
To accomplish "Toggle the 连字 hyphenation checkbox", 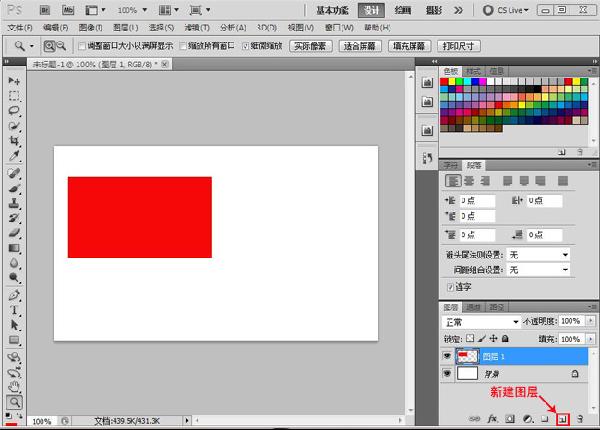I will tap(450, 287).
